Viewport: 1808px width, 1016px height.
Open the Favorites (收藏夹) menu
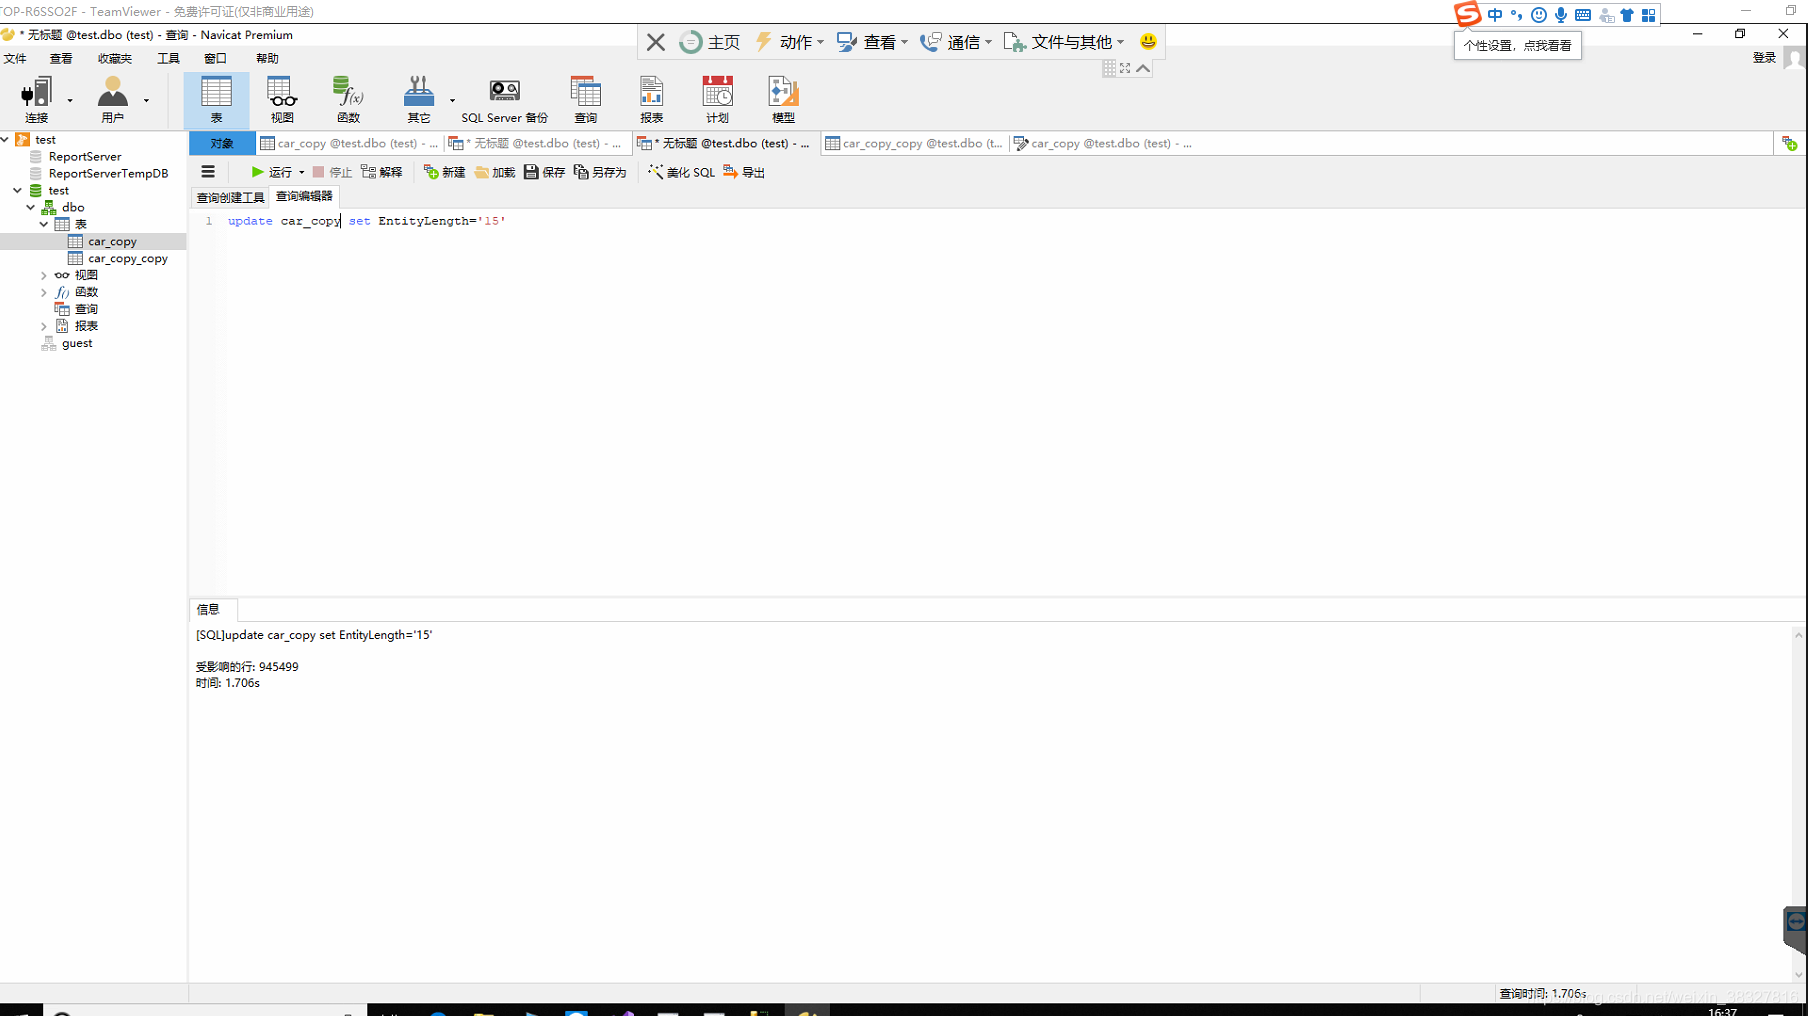115,59
